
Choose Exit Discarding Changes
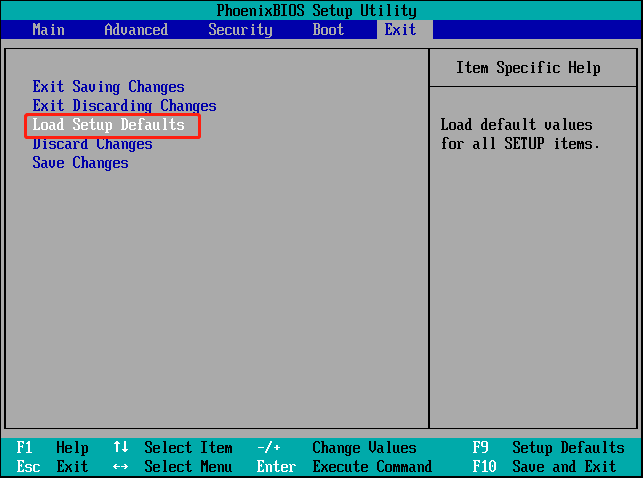124,106
